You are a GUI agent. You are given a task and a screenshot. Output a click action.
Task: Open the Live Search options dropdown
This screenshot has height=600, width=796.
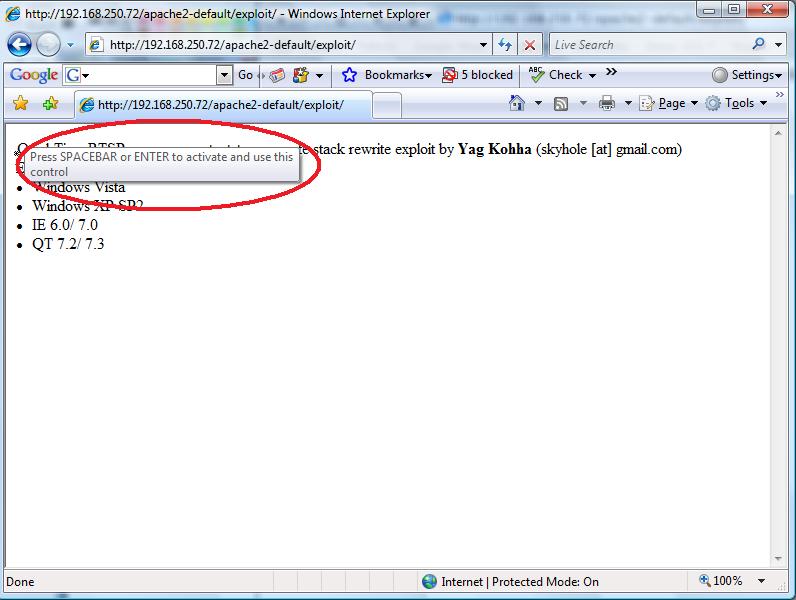778,45
